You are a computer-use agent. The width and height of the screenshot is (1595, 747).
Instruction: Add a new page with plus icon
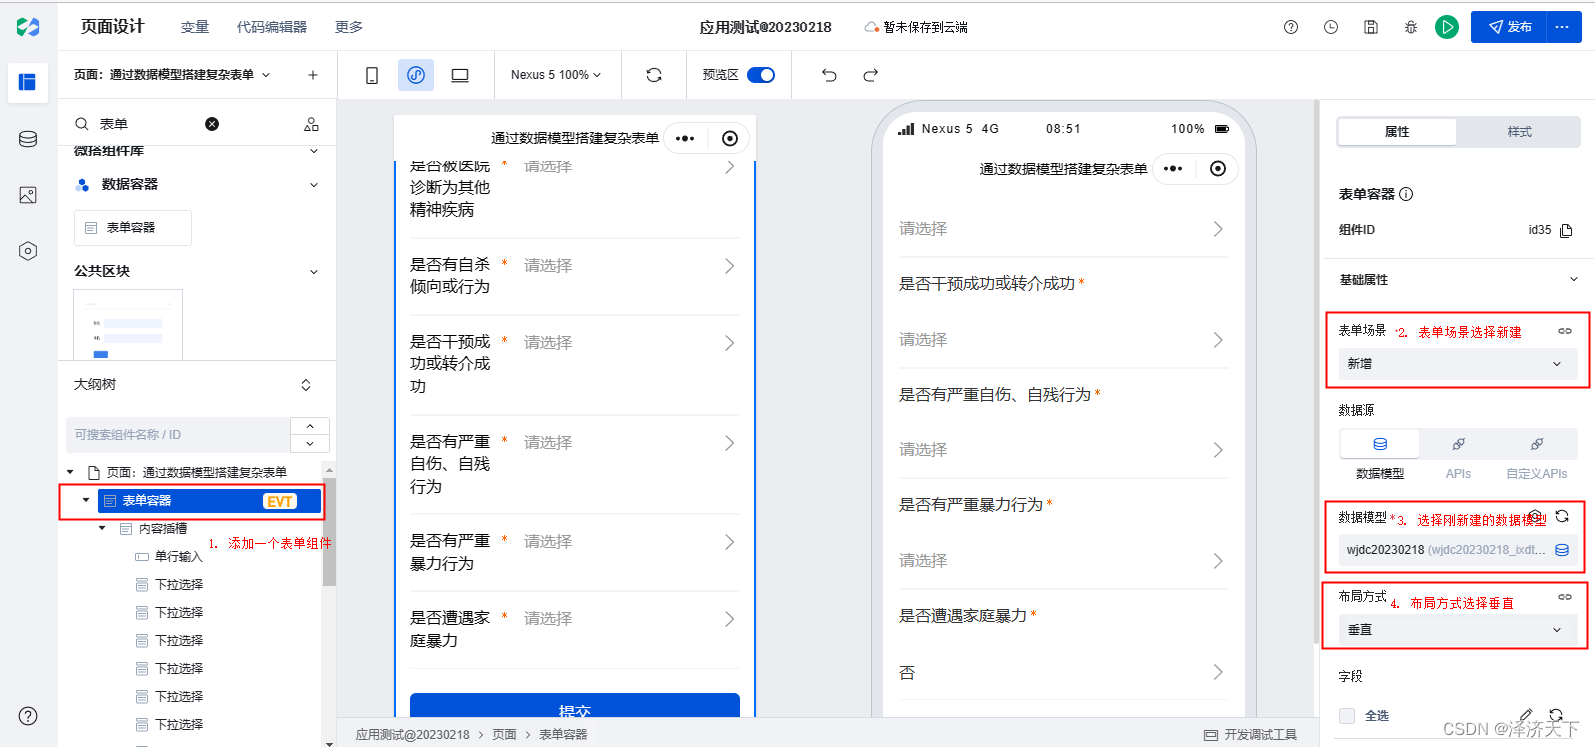[x=313, y=75]
